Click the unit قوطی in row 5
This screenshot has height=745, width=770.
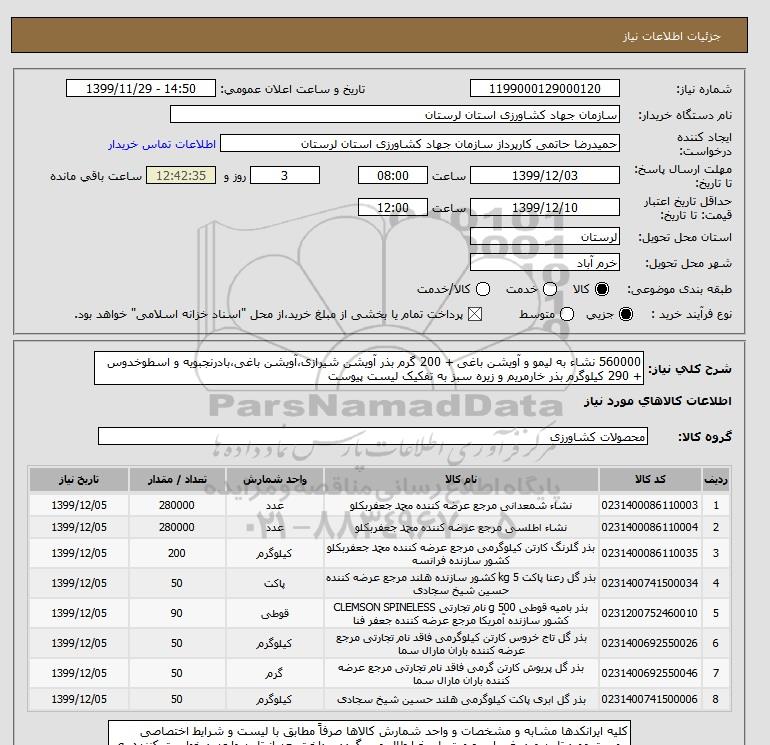coord(275,613)
